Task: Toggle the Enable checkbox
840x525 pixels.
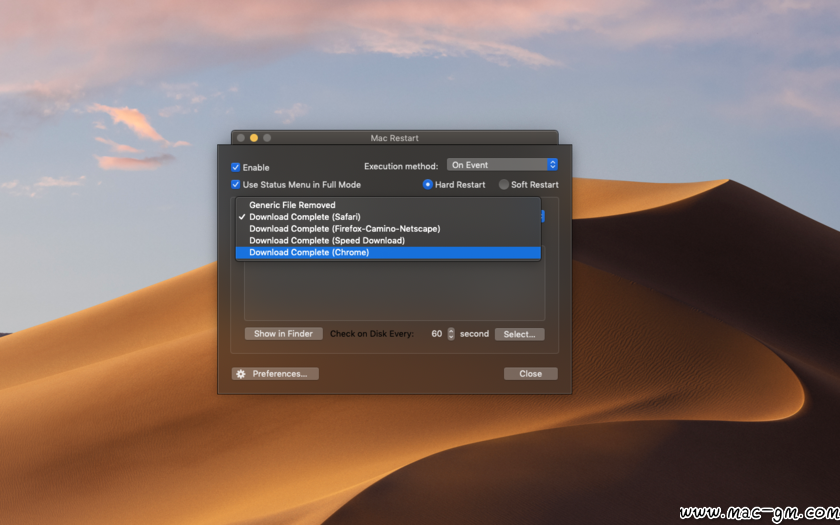Action: 235,167
